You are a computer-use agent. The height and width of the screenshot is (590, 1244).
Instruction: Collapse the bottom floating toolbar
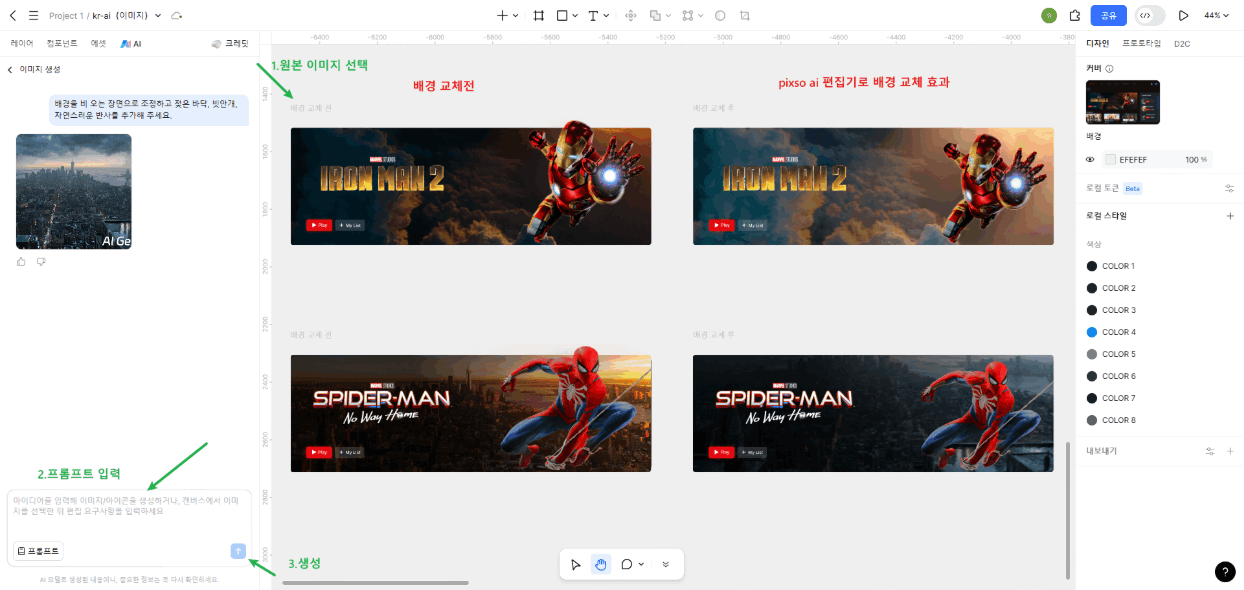click(665, 564)
